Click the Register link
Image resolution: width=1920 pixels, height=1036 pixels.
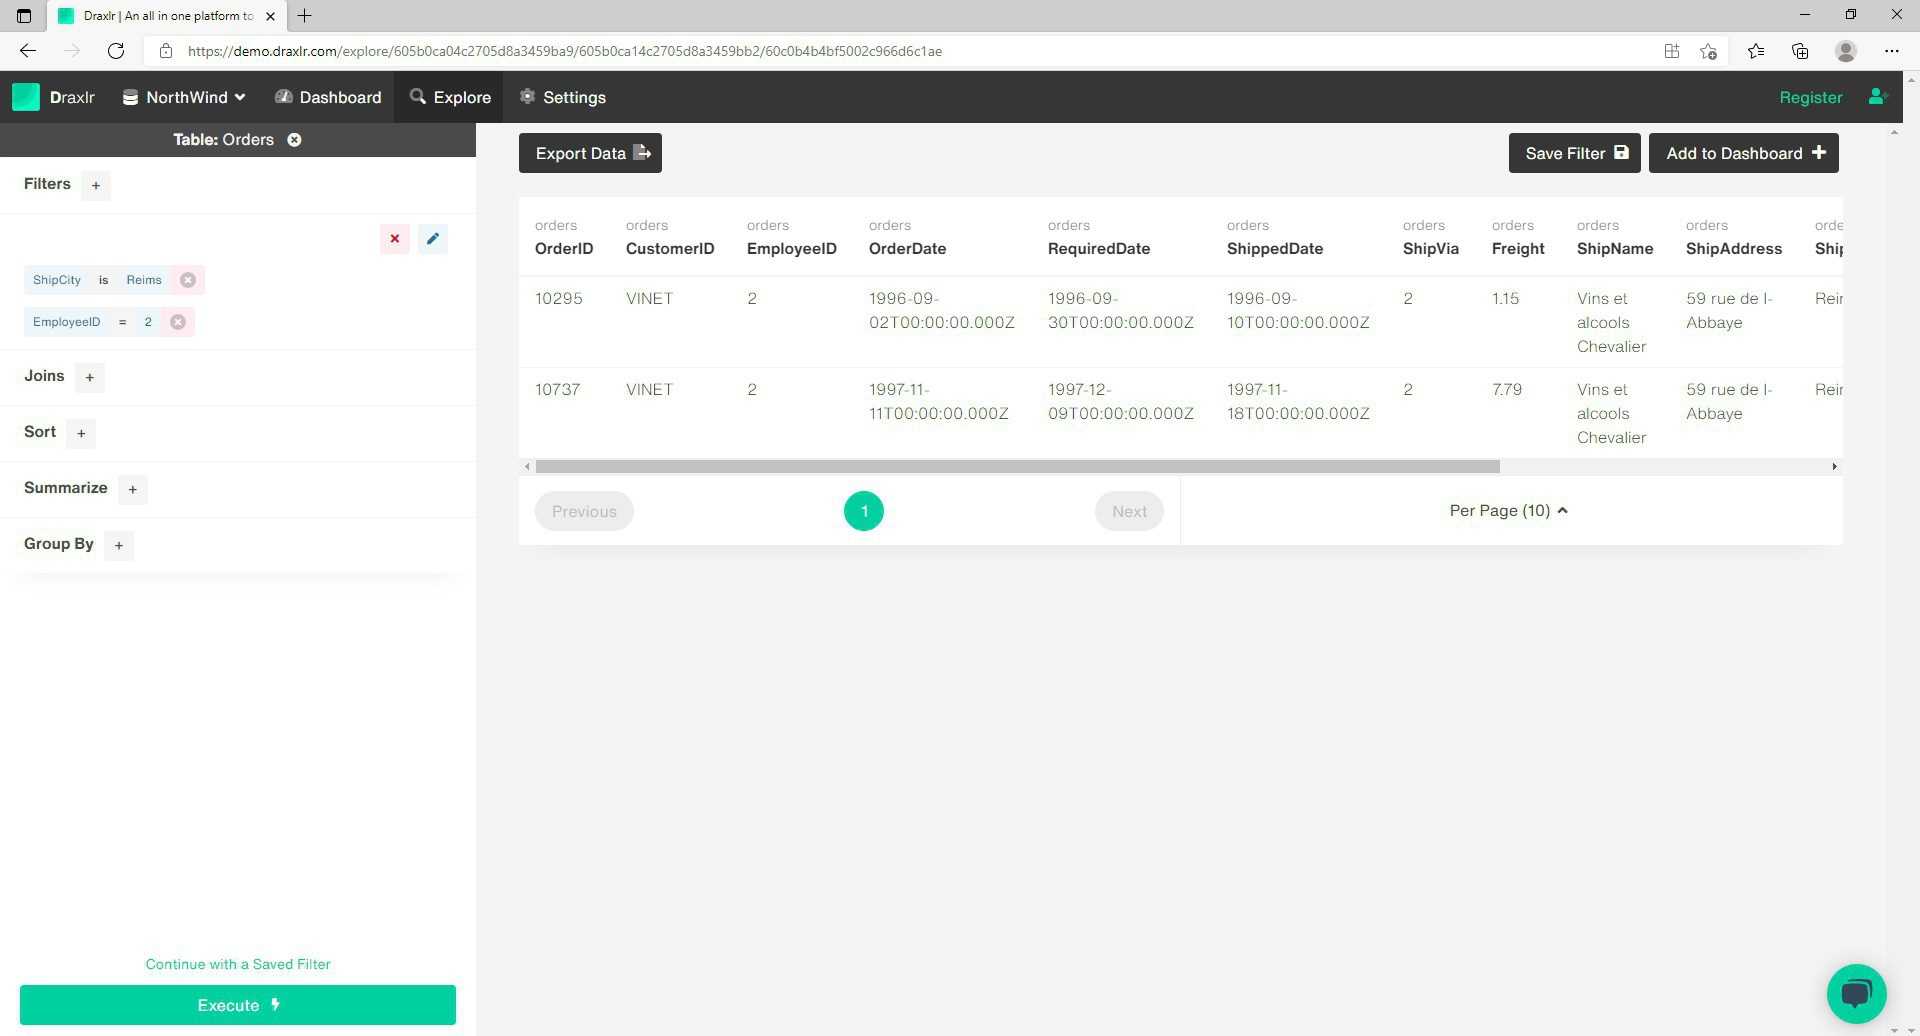(x=1810, y=97)
